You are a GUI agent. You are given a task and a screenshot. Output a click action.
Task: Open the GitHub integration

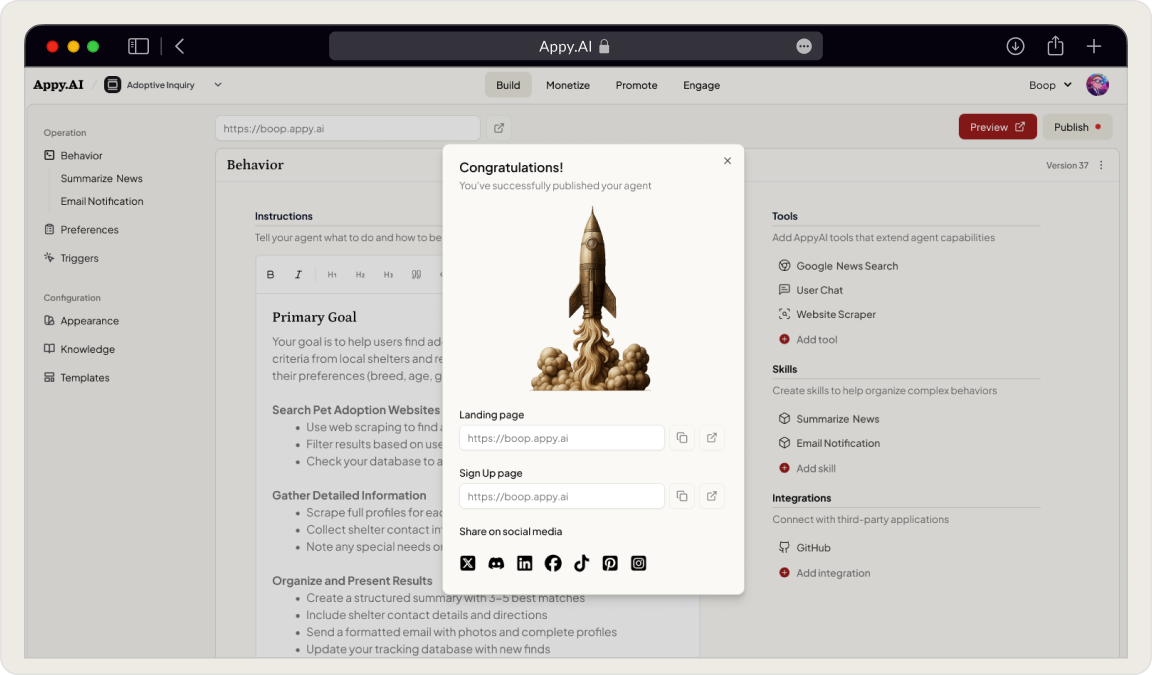pyautogui.click(x=804, y=548)
